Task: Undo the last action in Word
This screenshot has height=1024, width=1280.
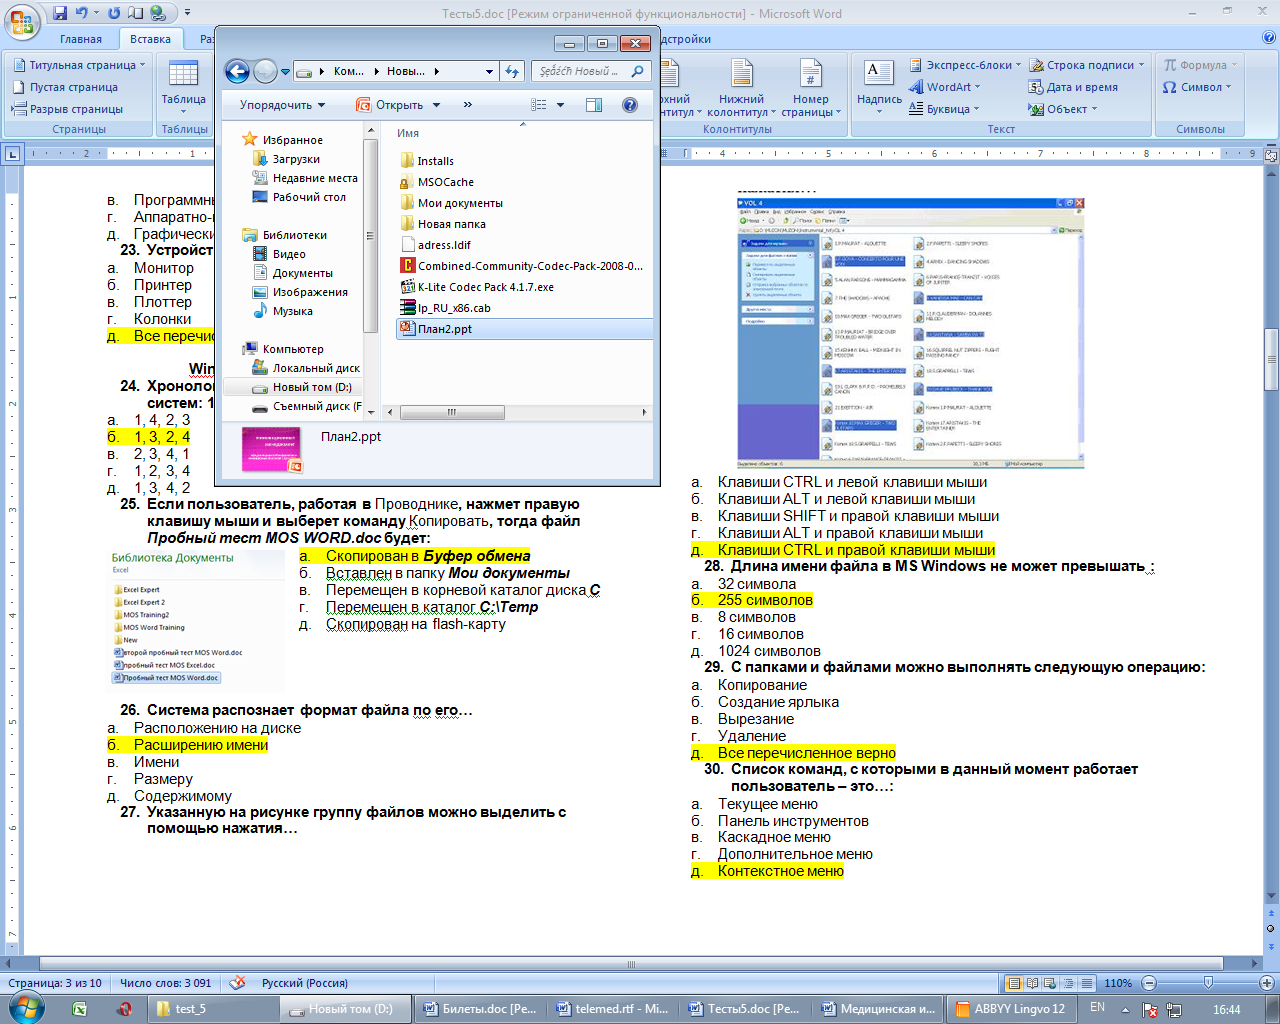Action: click(x=82, y=13)
